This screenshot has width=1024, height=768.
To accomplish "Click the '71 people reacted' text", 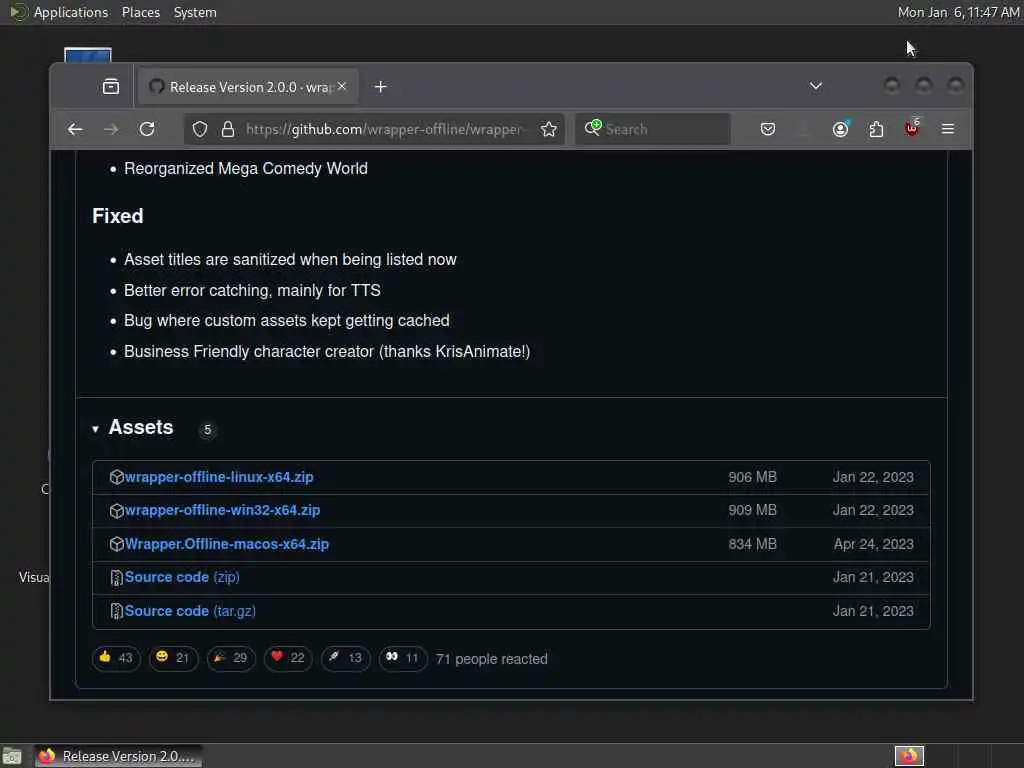I will (x=492, y=659).
